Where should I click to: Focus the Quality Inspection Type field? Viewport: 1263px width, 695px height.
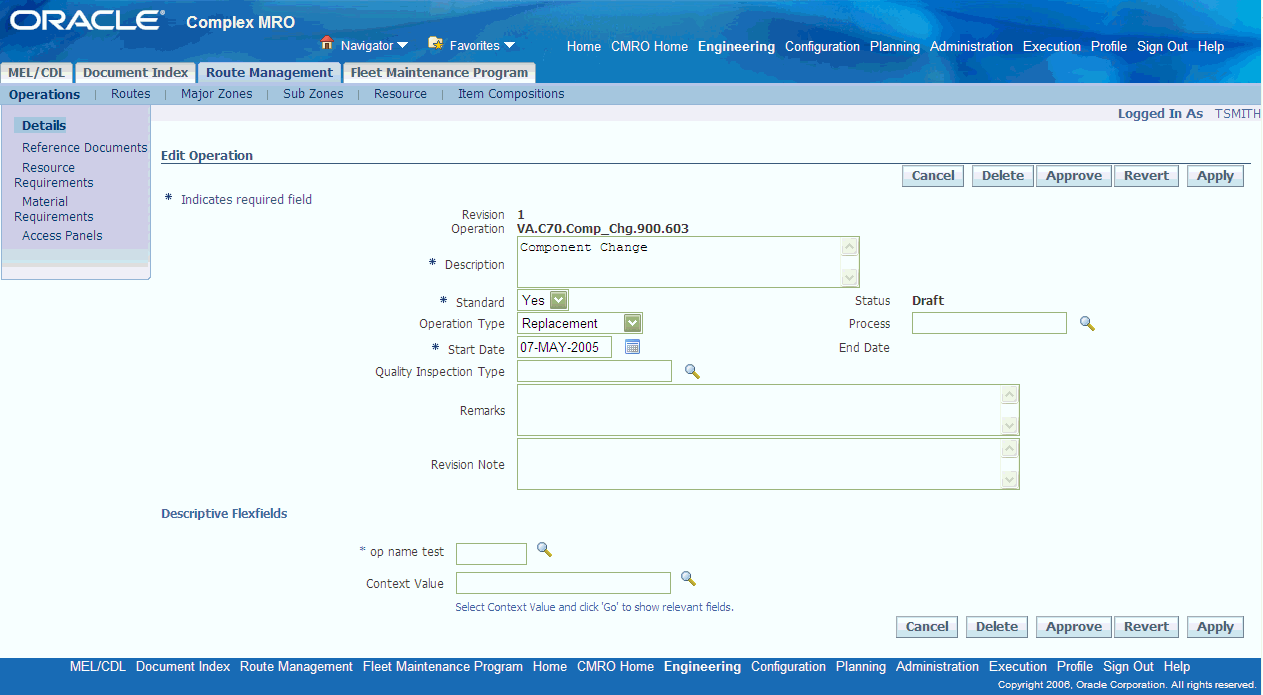coord(594,371)
